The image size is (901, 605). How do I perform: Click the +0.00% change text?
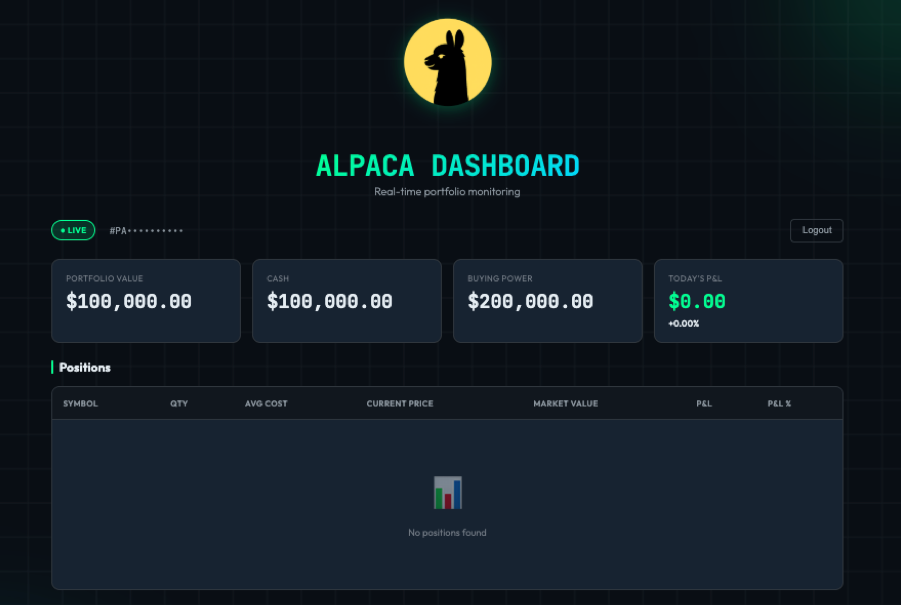683,323
